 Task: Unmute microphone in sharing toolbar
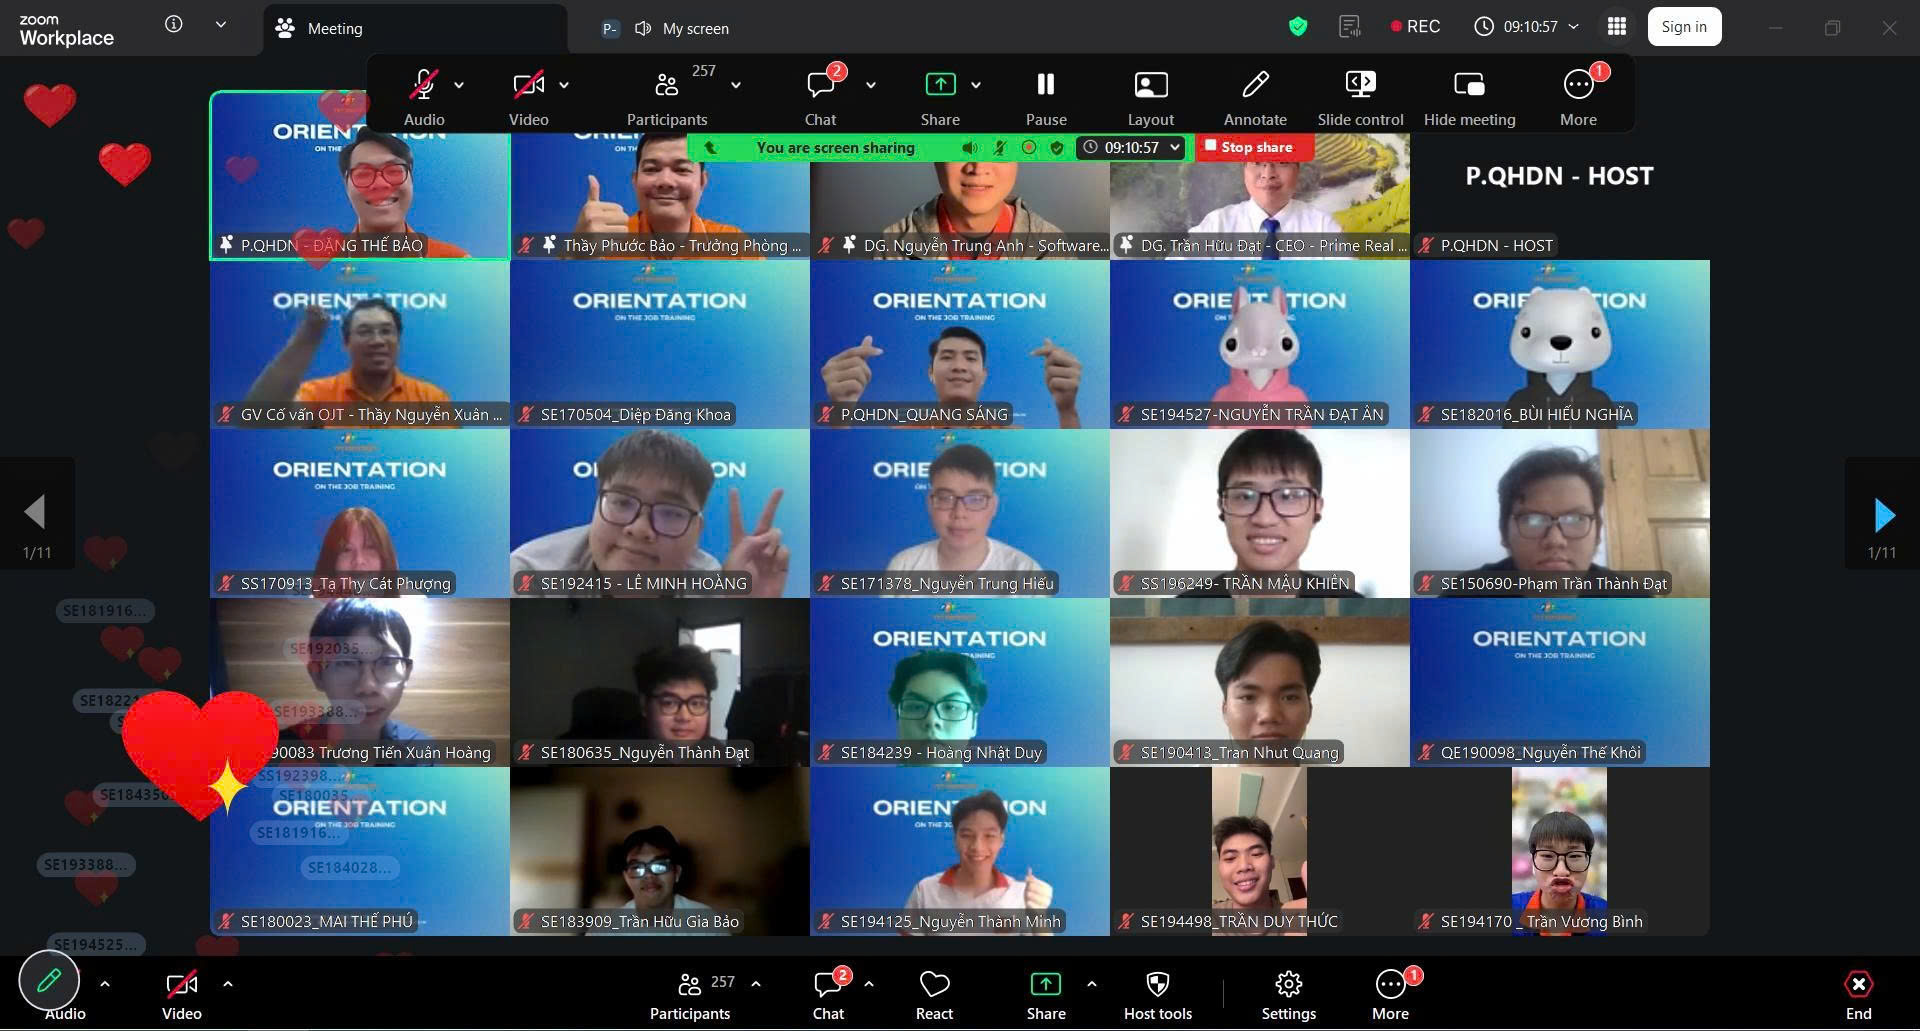tap(424, 86)
